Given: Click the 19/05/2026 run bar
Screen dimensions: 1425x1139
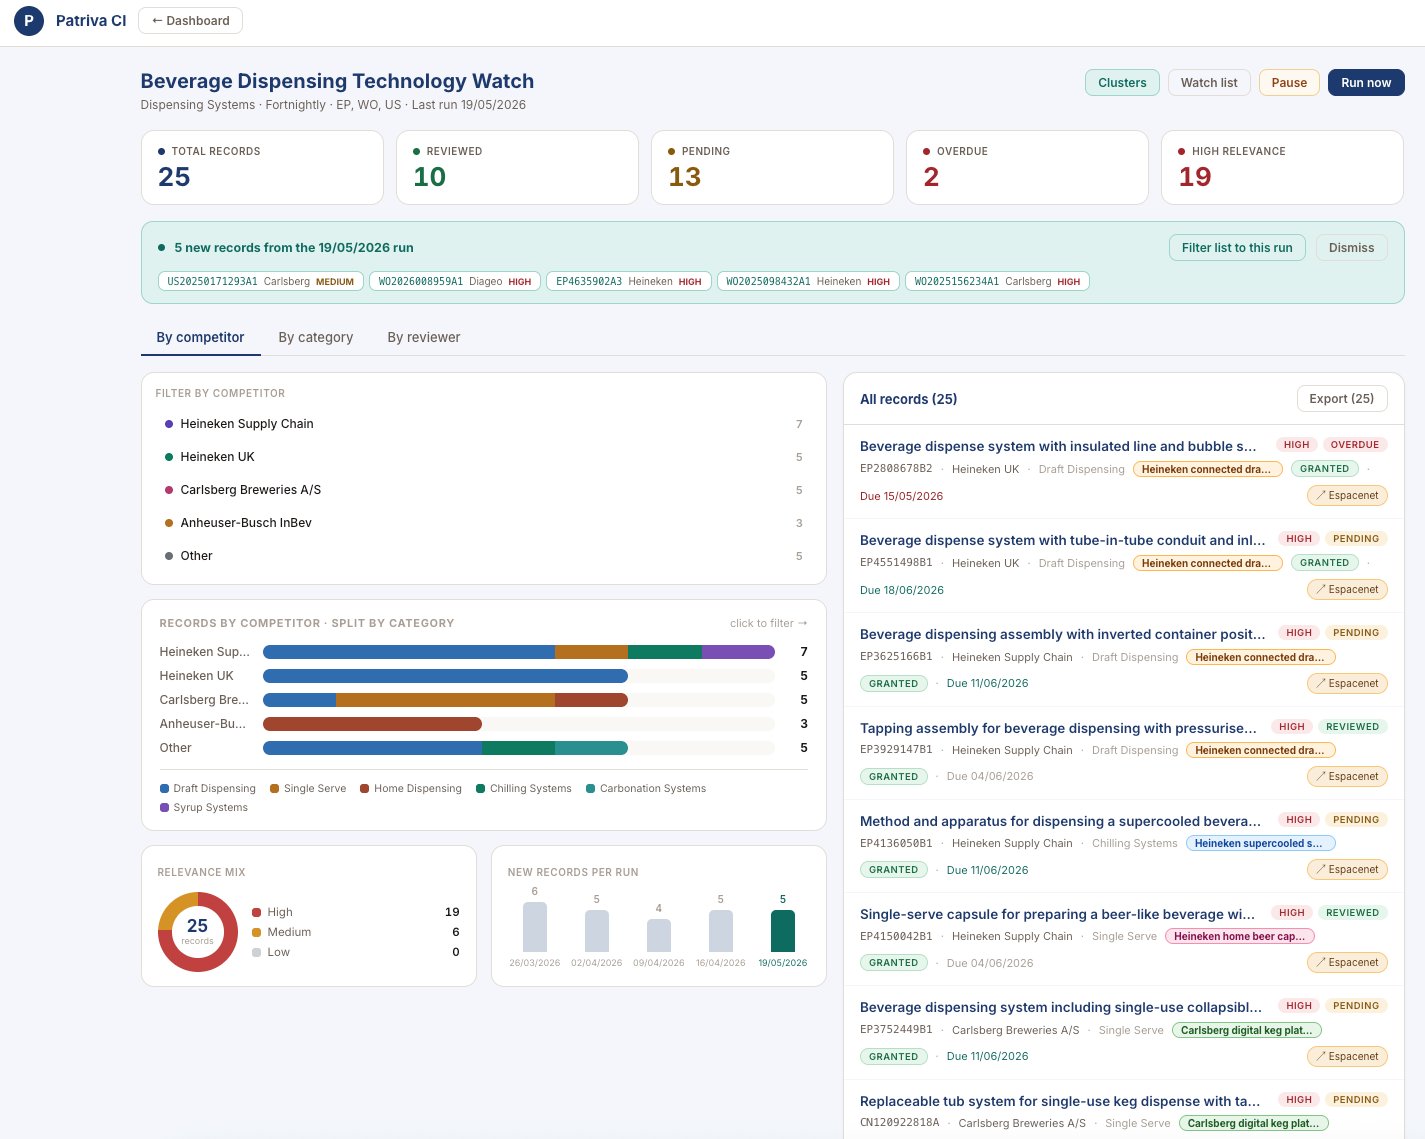Looking at the screenshot, I should [783, 931].
